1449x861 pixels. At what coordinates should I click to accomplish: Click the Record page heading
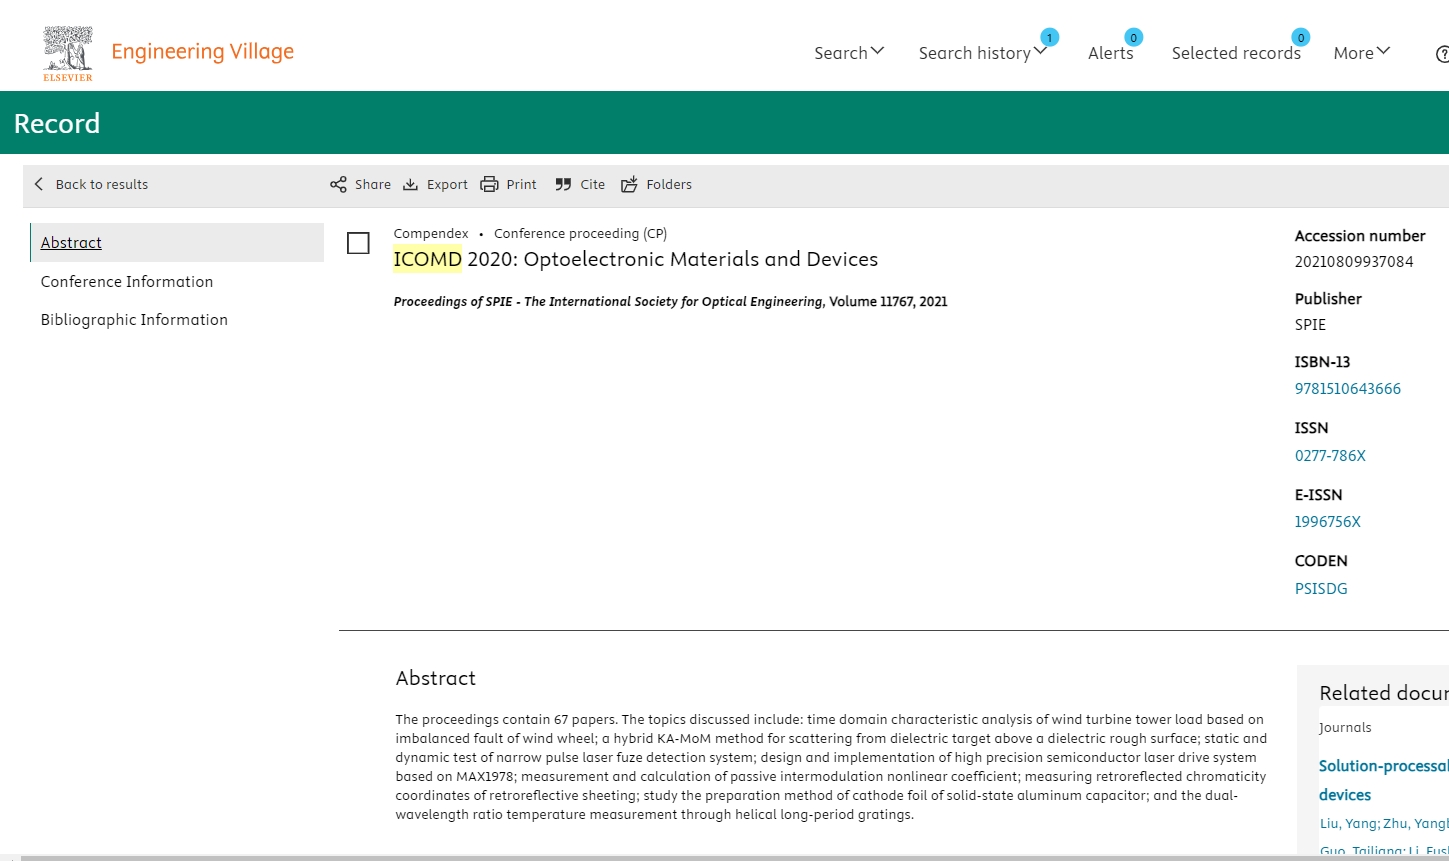[x=57, y=123]
